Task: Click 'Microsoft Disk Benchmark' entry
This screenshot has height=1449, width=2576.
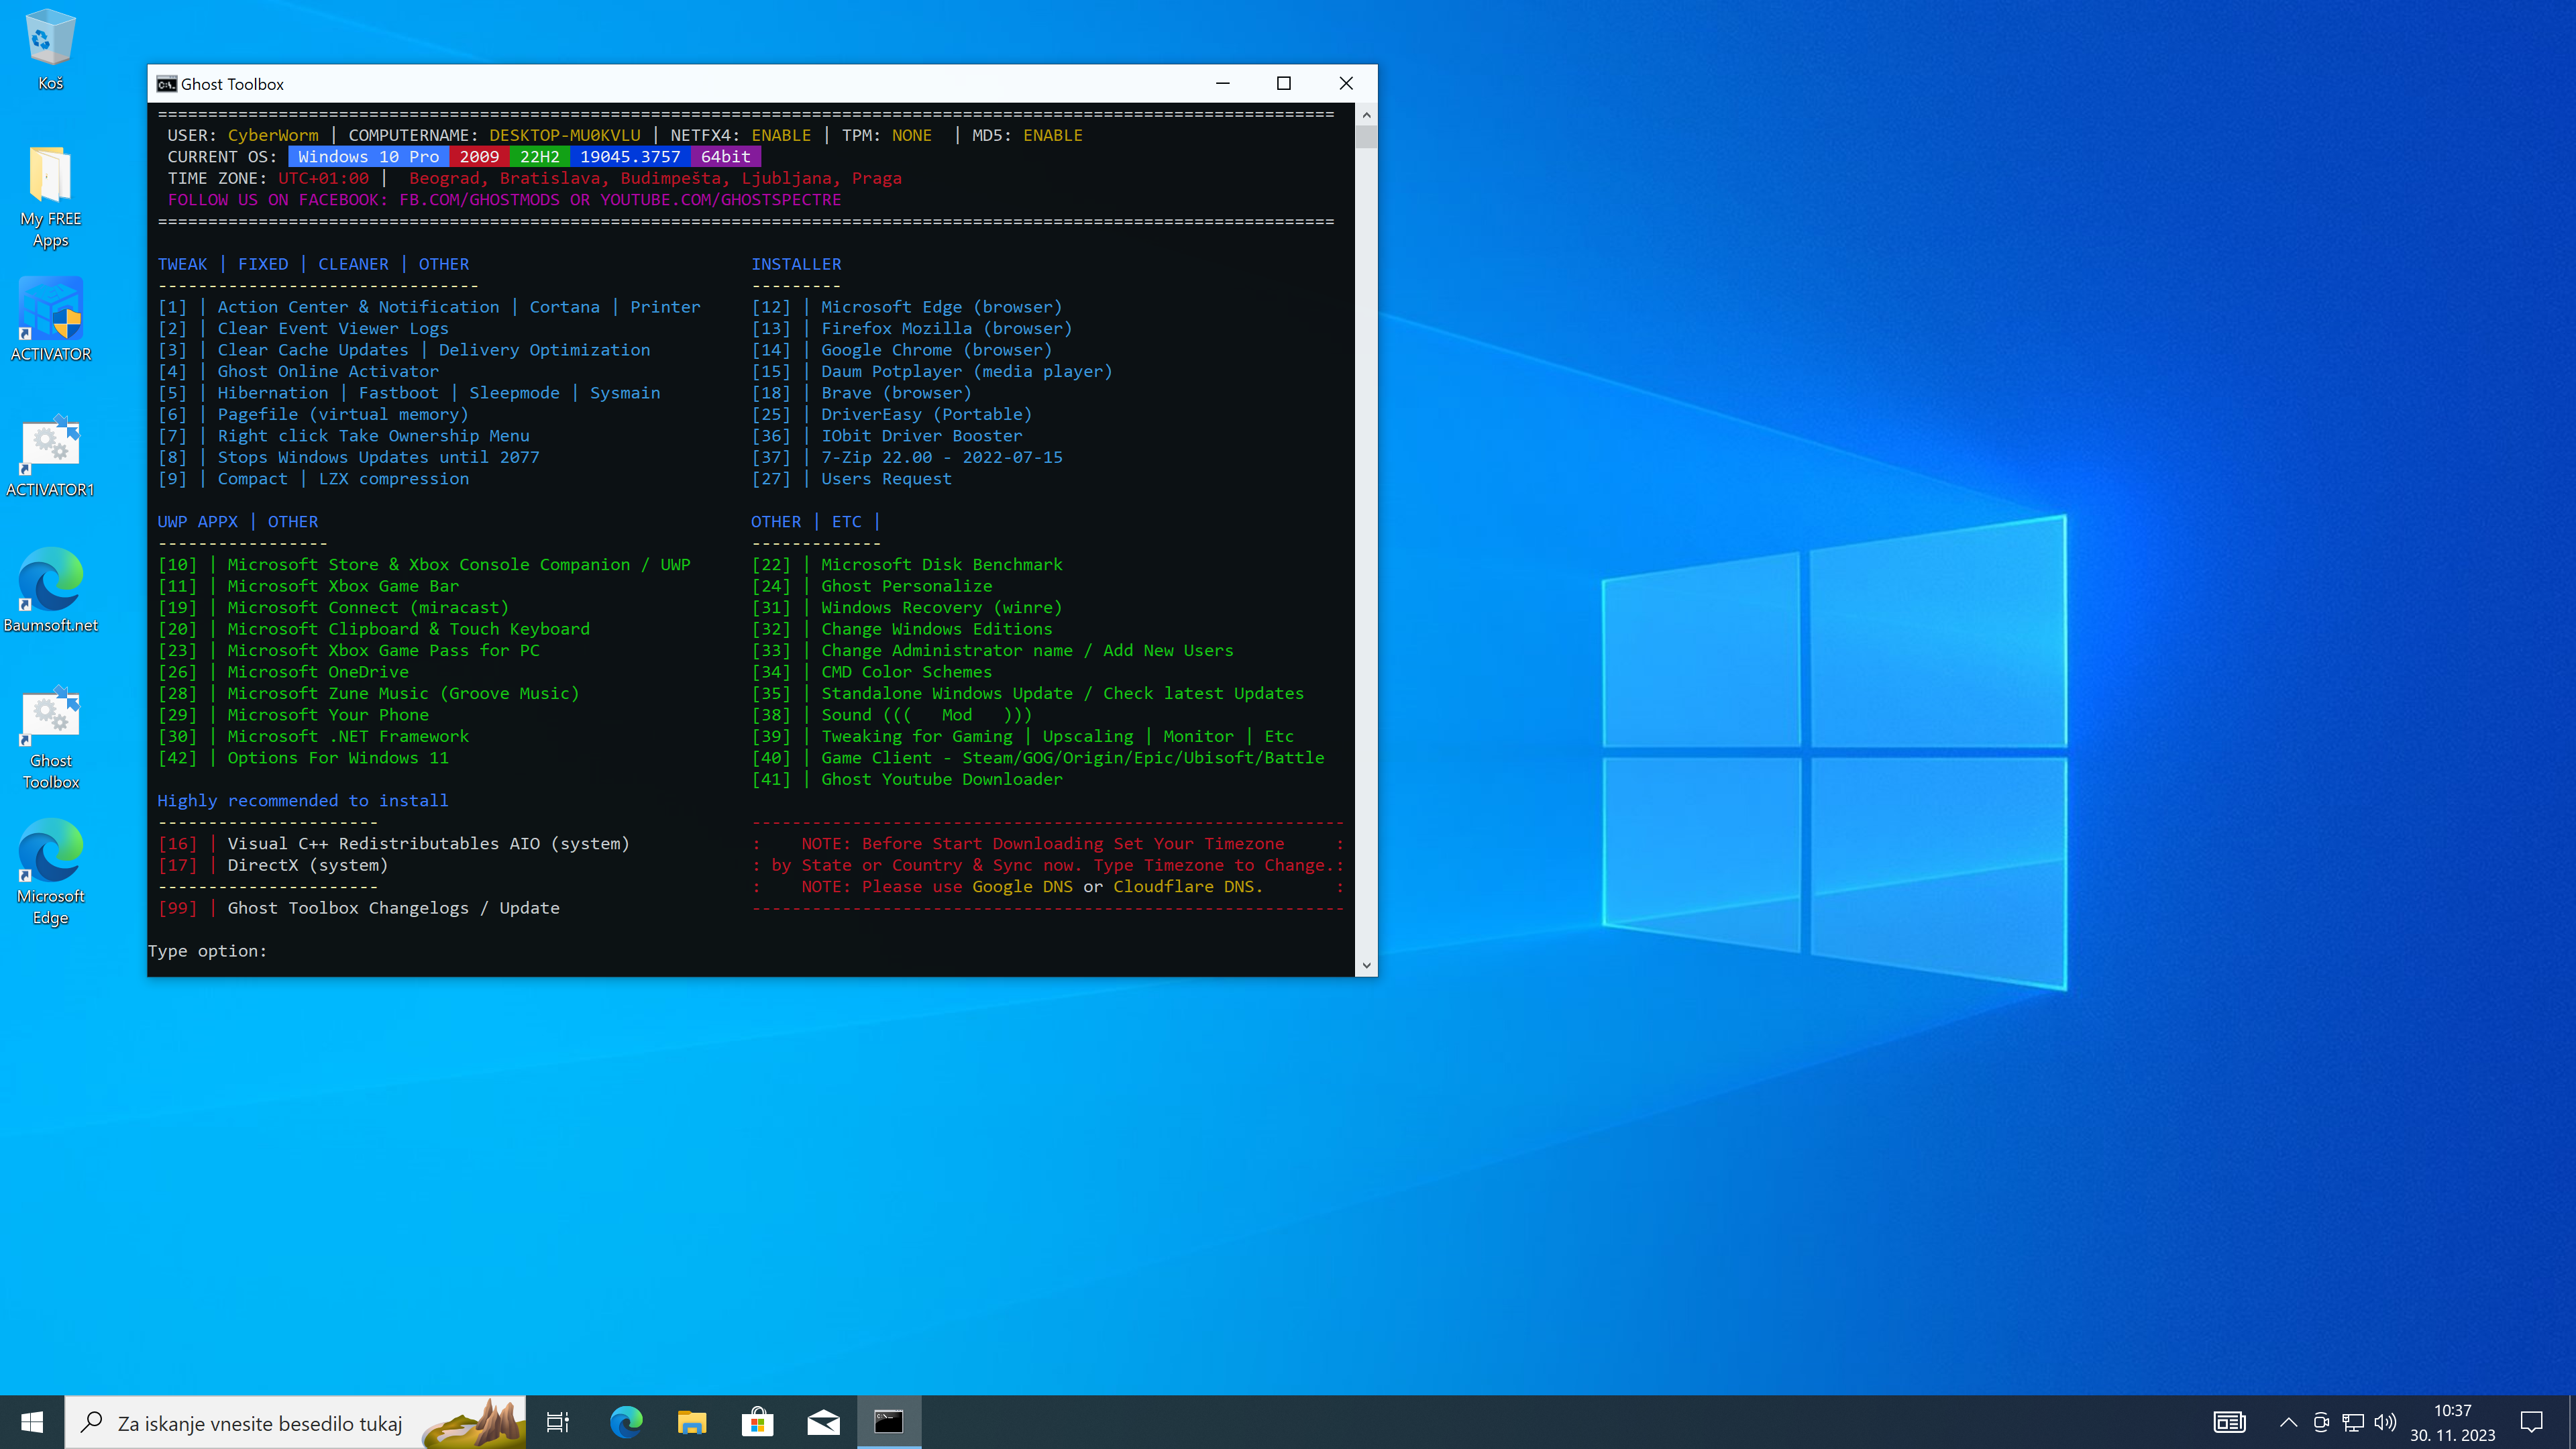Action: [941, 565]
